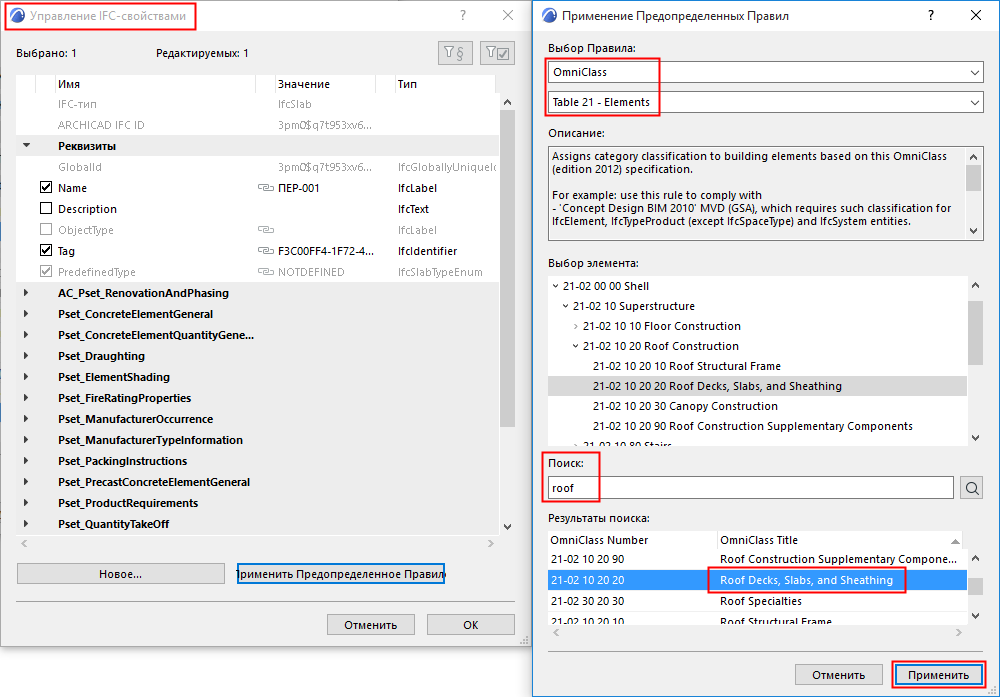Click the Новое... button

click(121, 574)
